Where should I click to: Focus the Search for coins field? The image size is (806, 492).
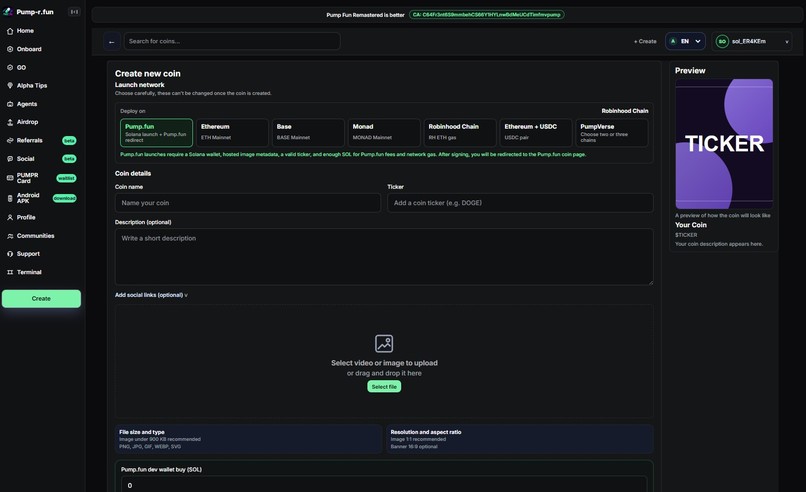[x=232, y=41]
